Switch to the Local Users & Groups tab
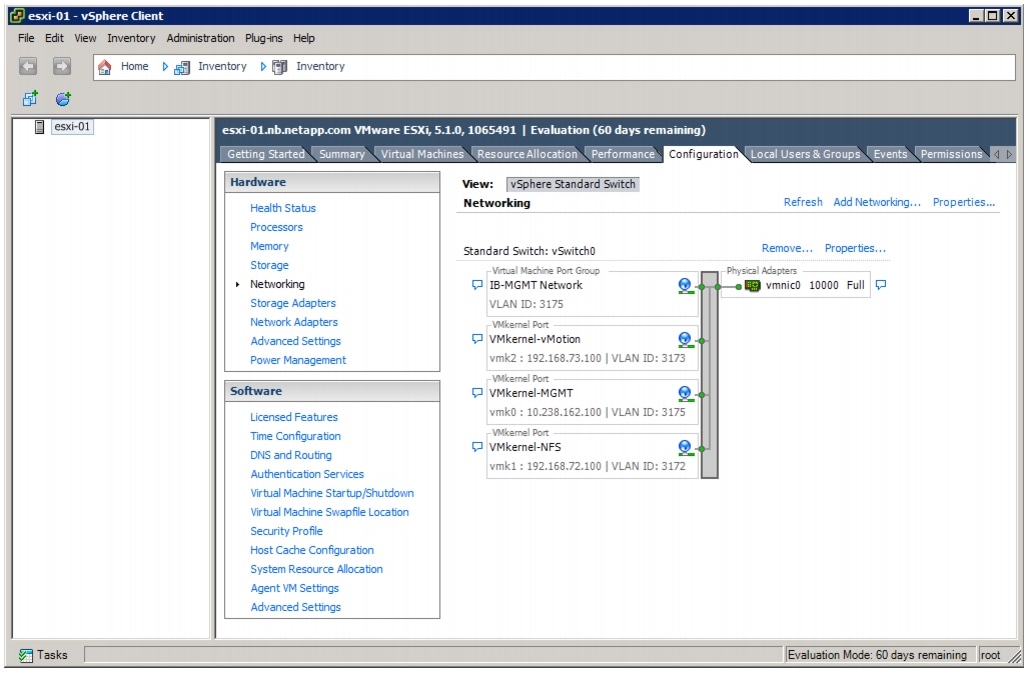 point(805,154)
